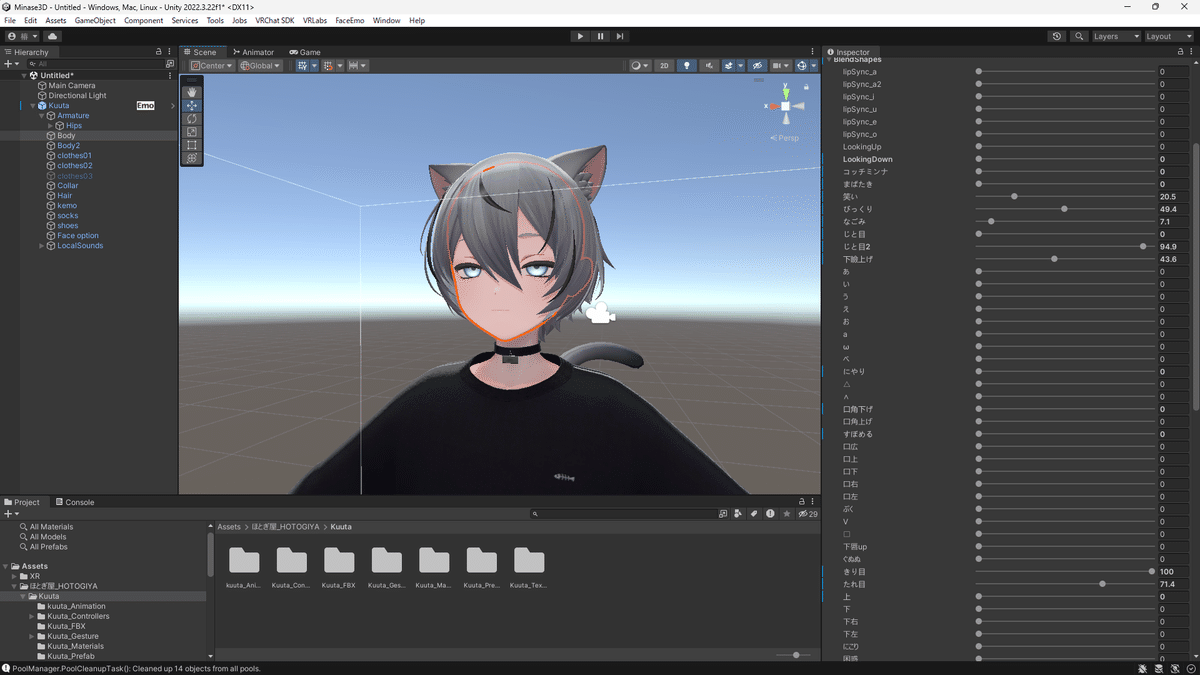Select the Rect Transform tool

click(192, 144)
